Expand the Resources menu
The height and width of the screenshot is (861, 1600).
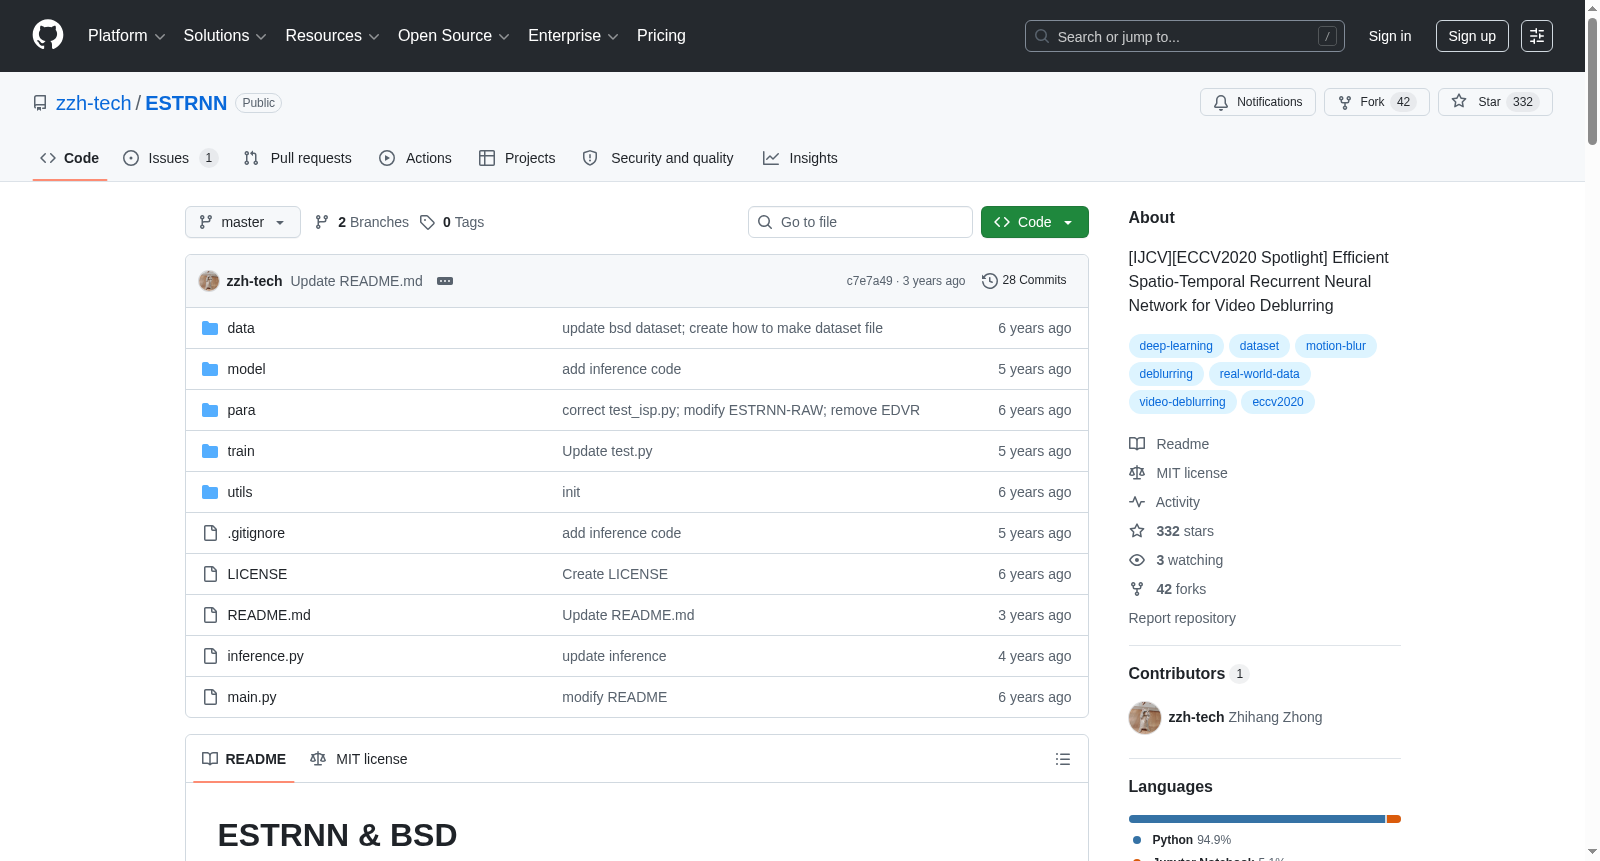click(x=332, y=36)
